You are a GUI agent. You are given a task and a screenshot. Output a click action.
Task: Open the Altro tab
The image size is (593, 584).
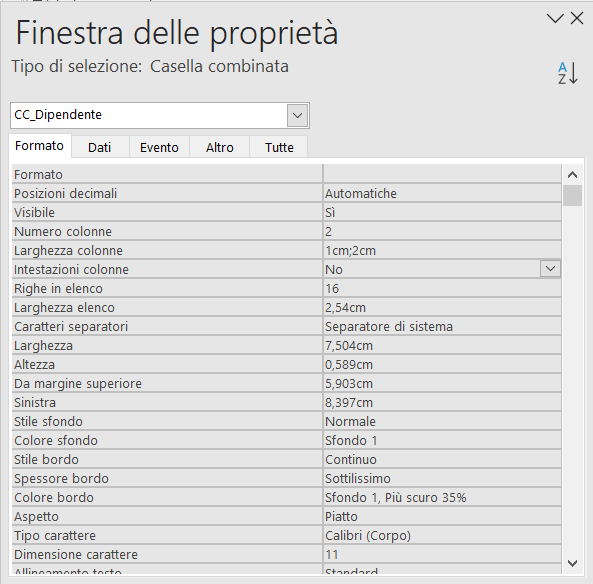tap(220, 147)
